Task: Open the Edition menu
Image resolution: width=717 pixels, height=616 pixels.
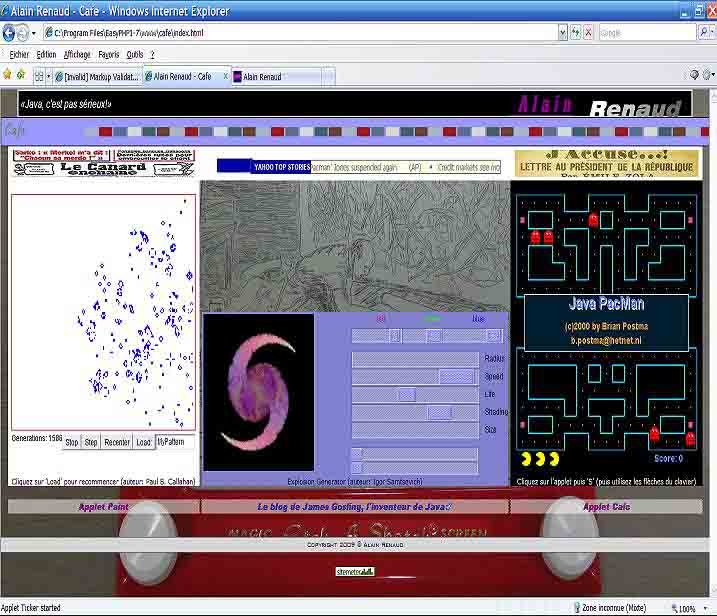Action: click(x=46, y=54)
